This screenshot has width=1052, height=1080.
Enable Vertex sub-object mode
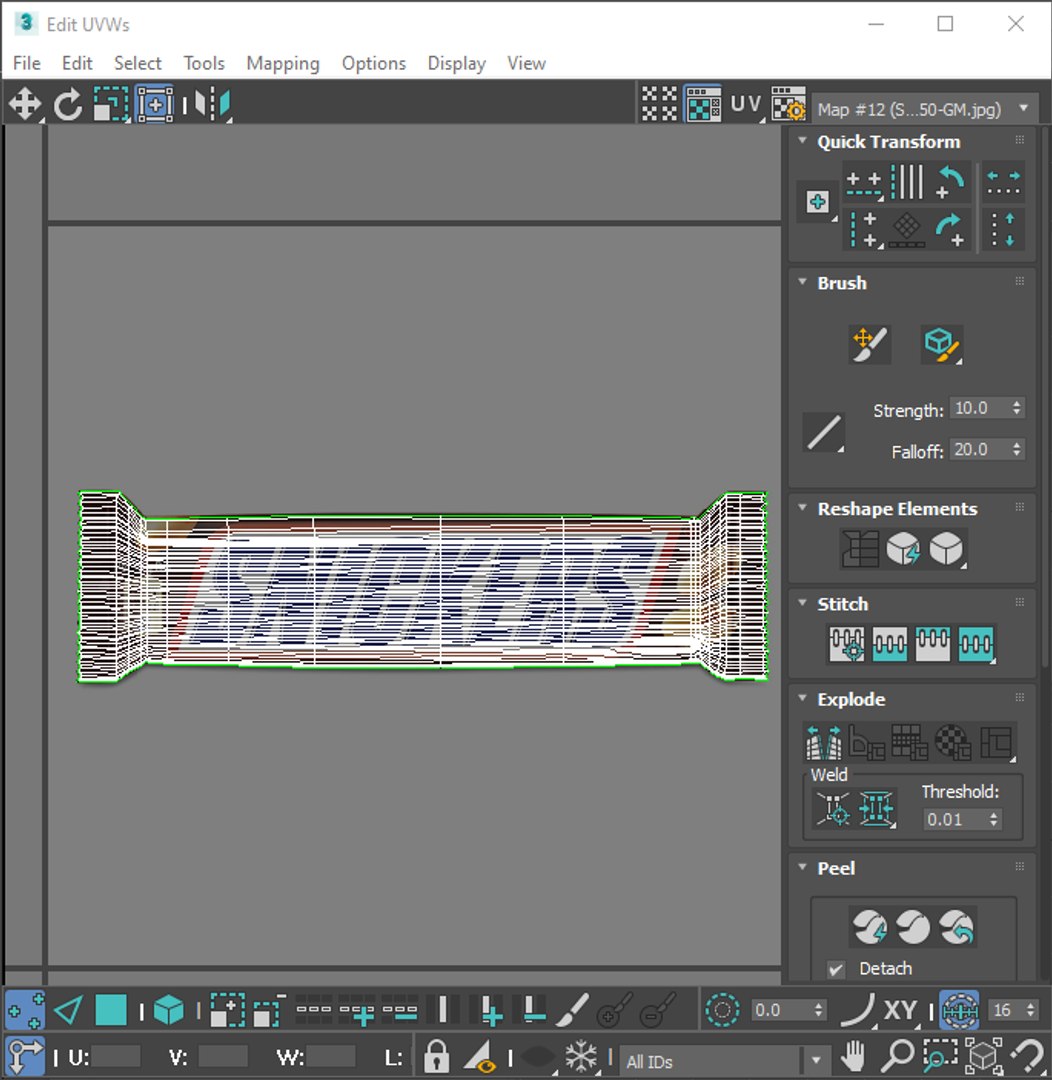point(25,1010)
